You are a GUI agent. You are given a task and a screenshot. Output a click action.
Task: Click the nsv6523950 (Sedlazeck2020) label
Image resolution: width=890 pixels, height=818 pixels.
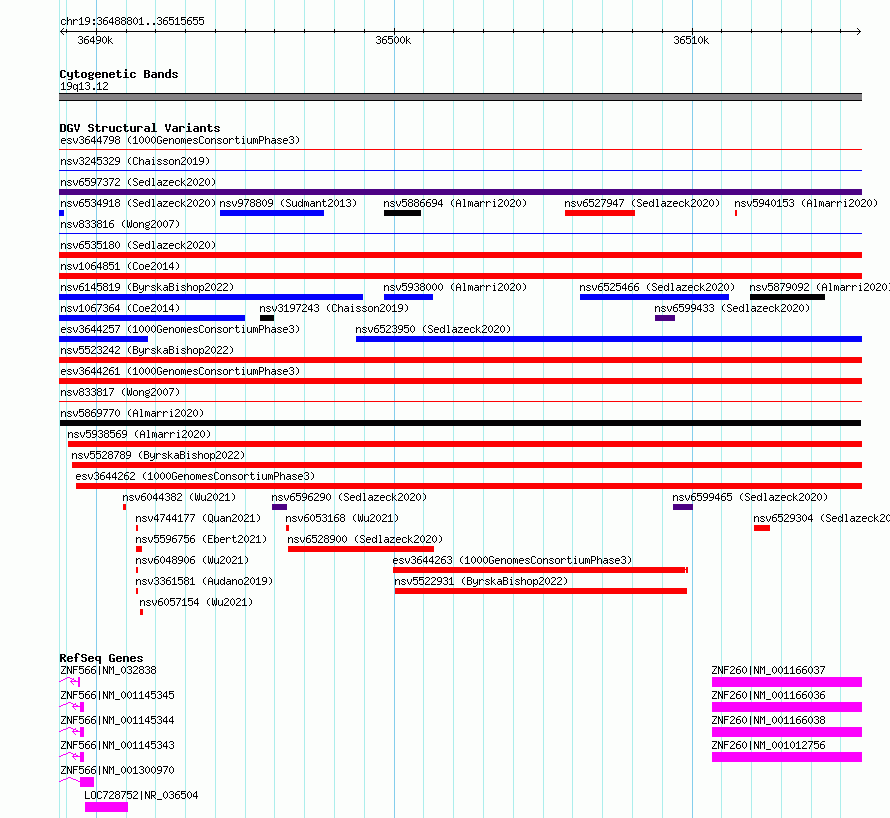[433, 329]
